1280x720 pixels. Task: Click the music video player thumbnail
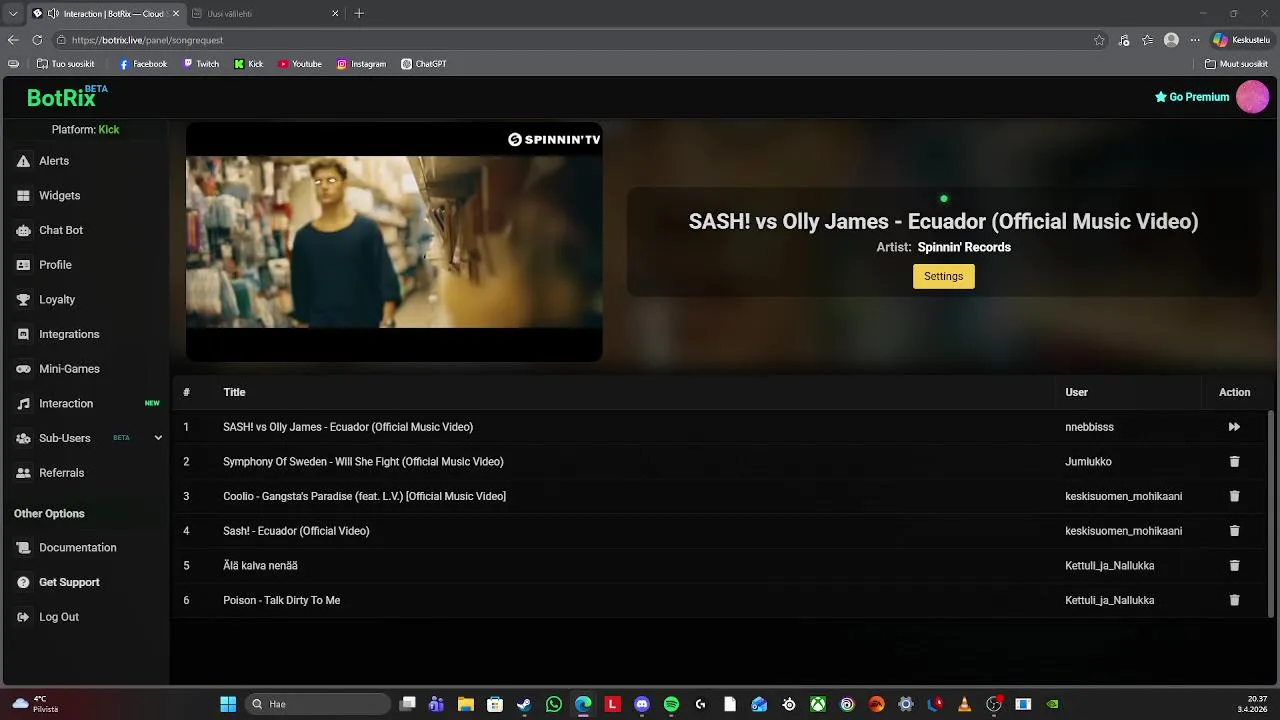coord(394,242)
